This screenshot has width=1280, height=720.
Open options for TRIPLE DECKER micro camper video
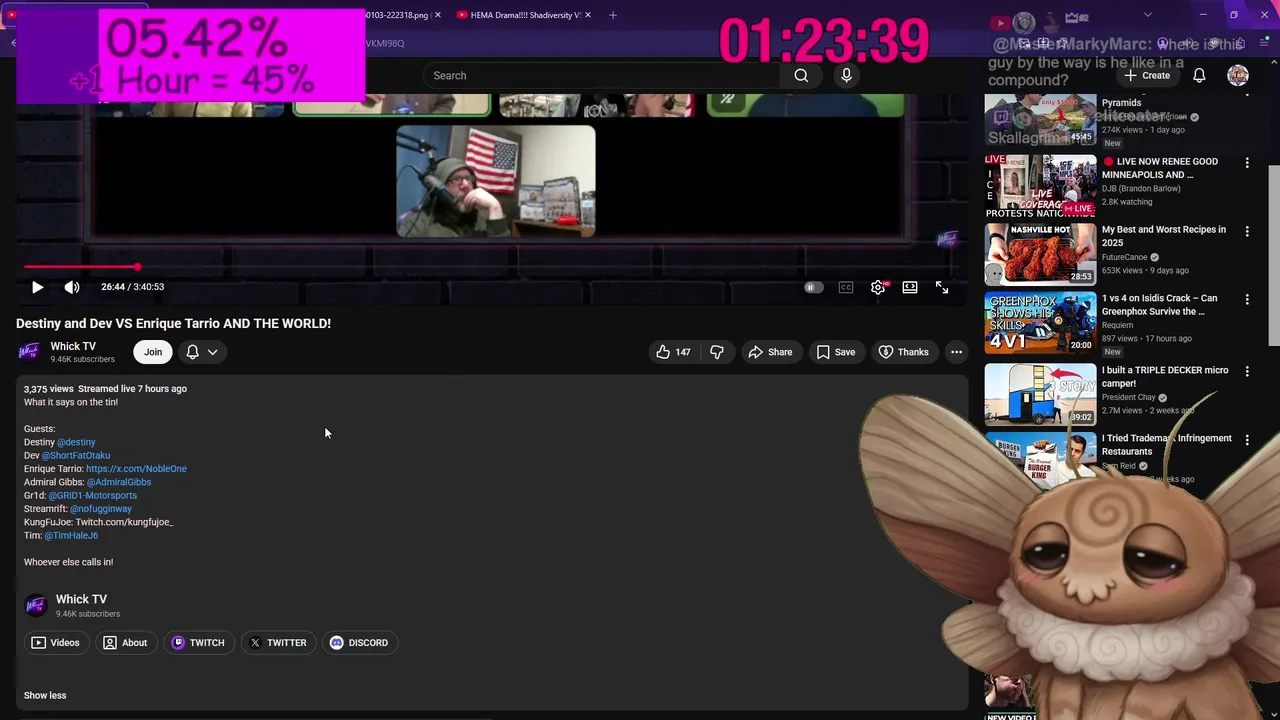pos(1247,371)
